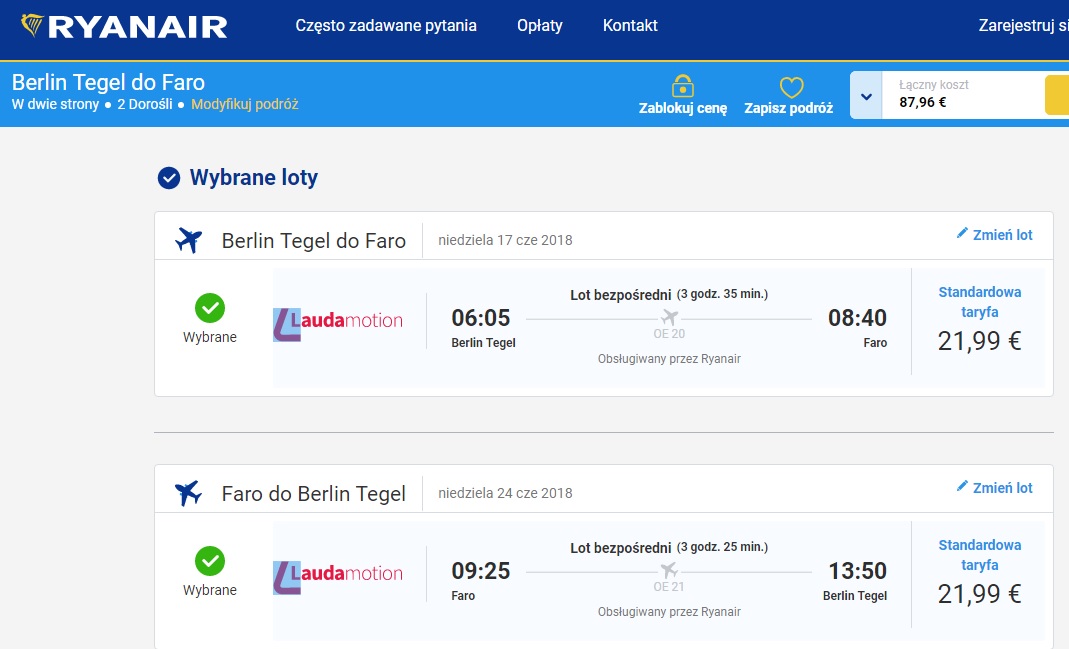Open the Opłaty menu item
Screen dimensions: 1069x649
(x=540, y=25)
